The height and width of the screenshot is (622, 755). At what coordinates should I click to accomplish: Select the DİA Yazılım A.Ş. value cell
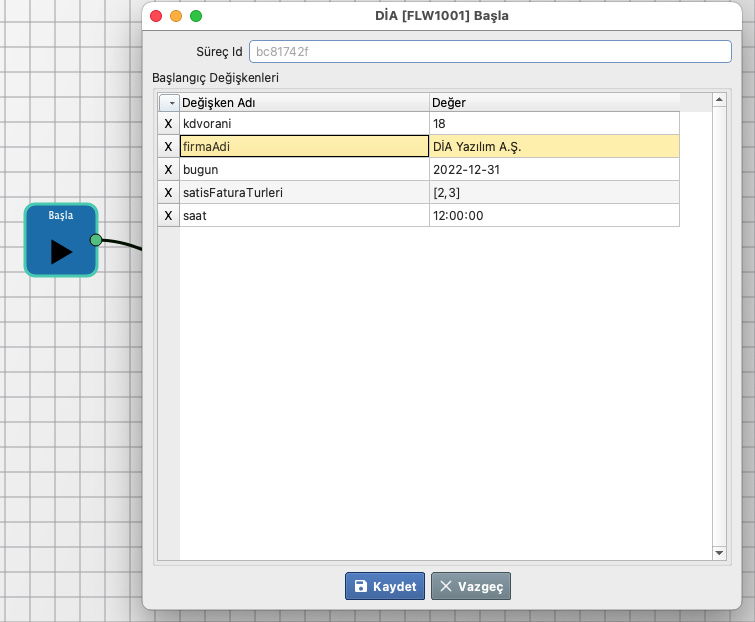click(x=553, y=146)
